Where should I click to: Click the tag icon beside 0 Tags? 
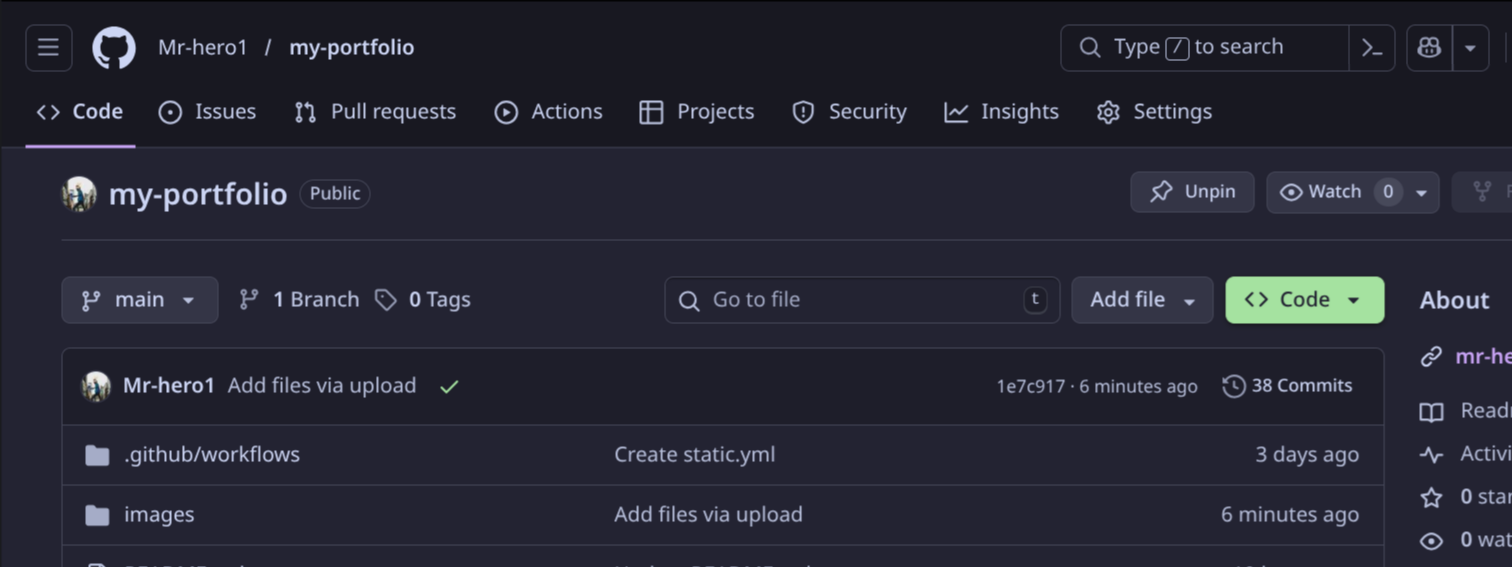386,300
